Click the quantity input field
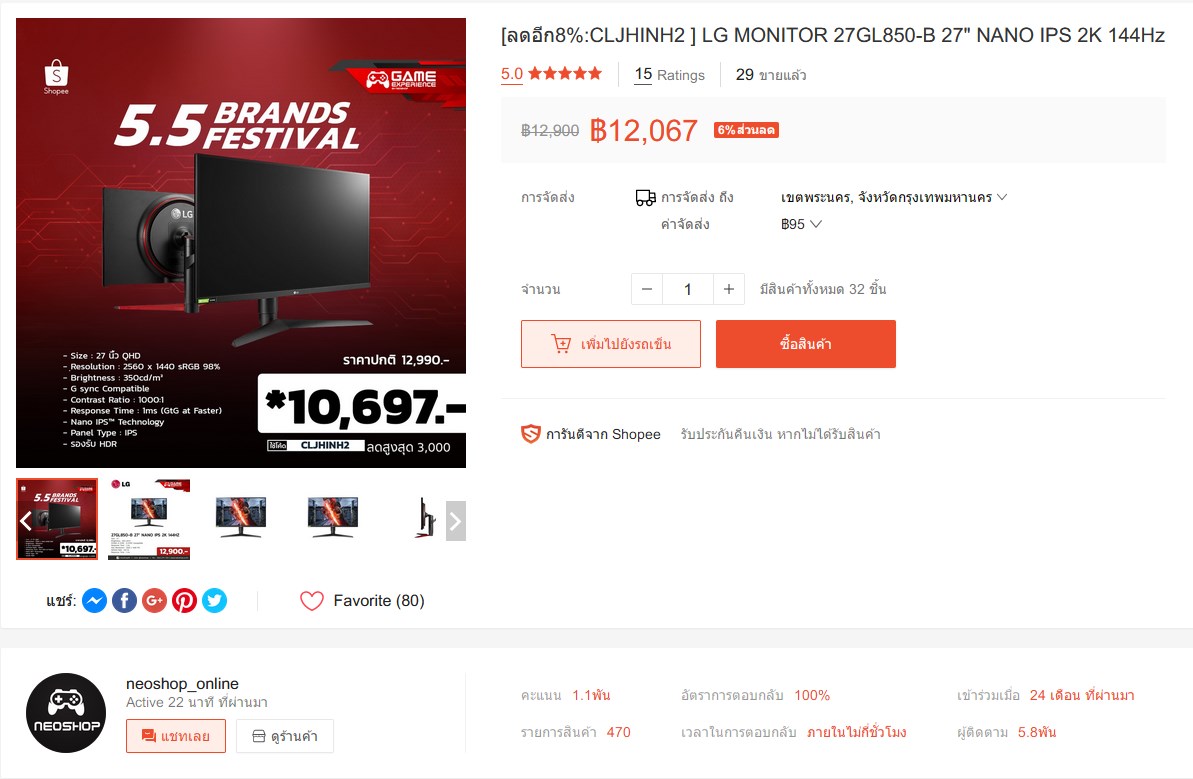 click(688, 289)
